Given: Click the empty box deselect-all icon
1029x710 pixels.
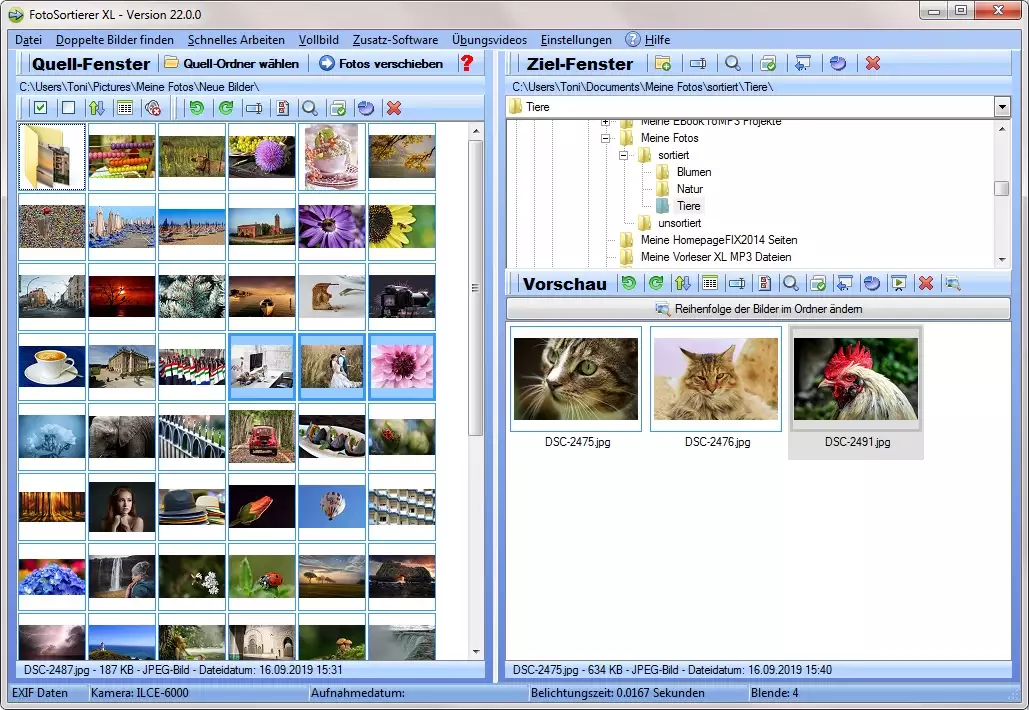Looking at the screenshot, I should pos(68,108).
